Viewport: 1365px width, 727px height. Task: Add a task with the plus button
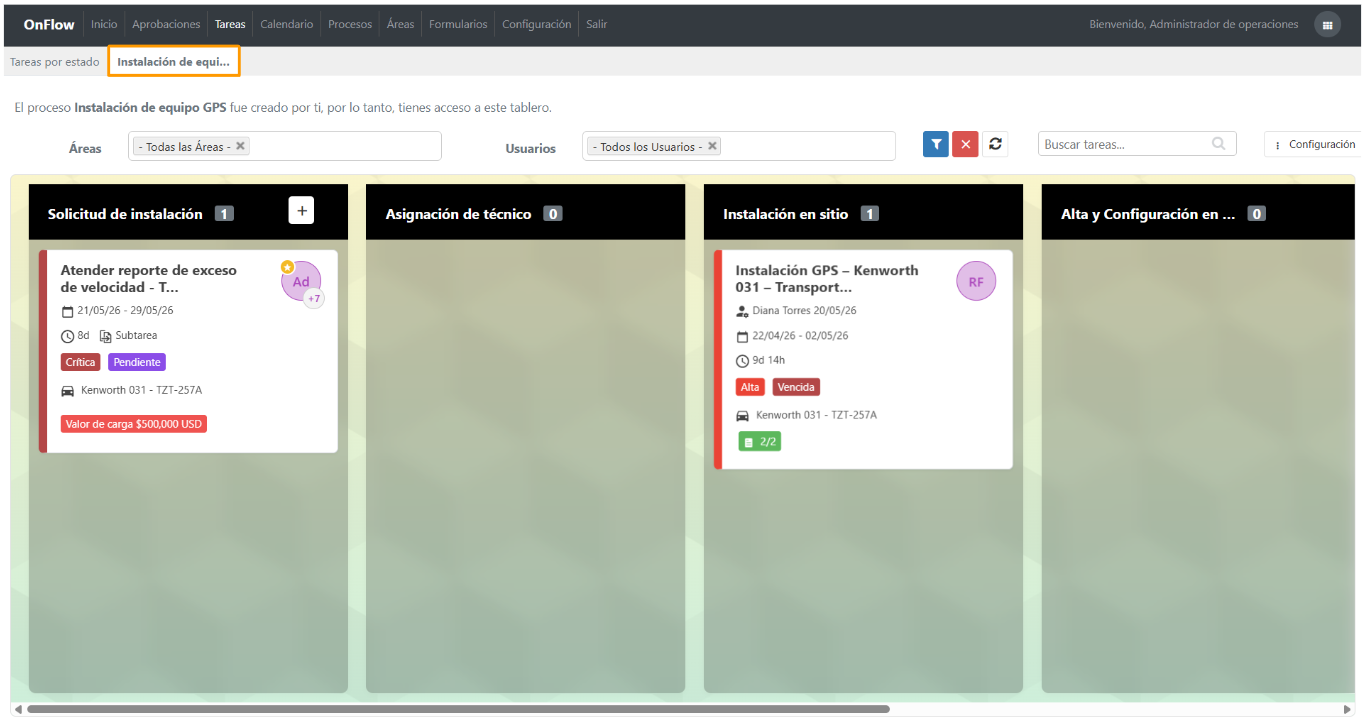click(301, 210)
